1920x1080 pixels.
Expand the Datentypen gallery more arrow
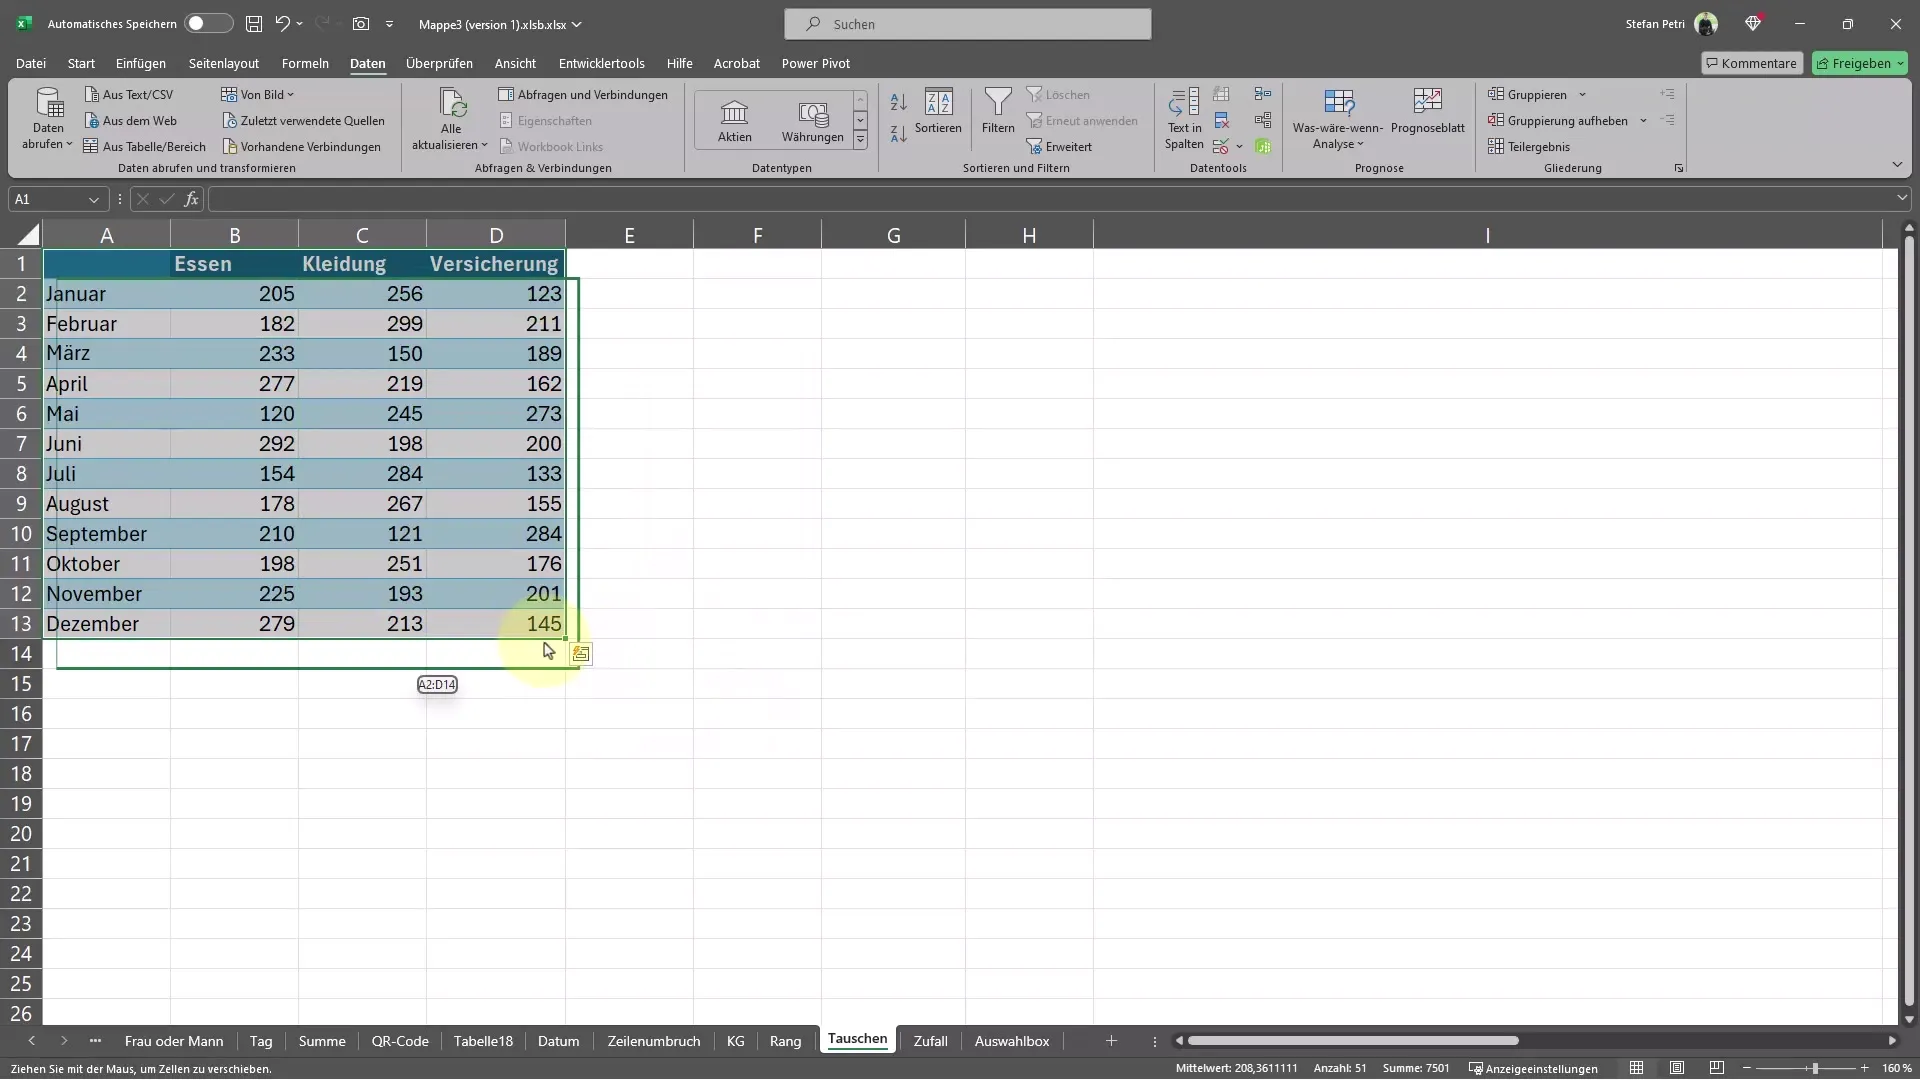point(860,140)
